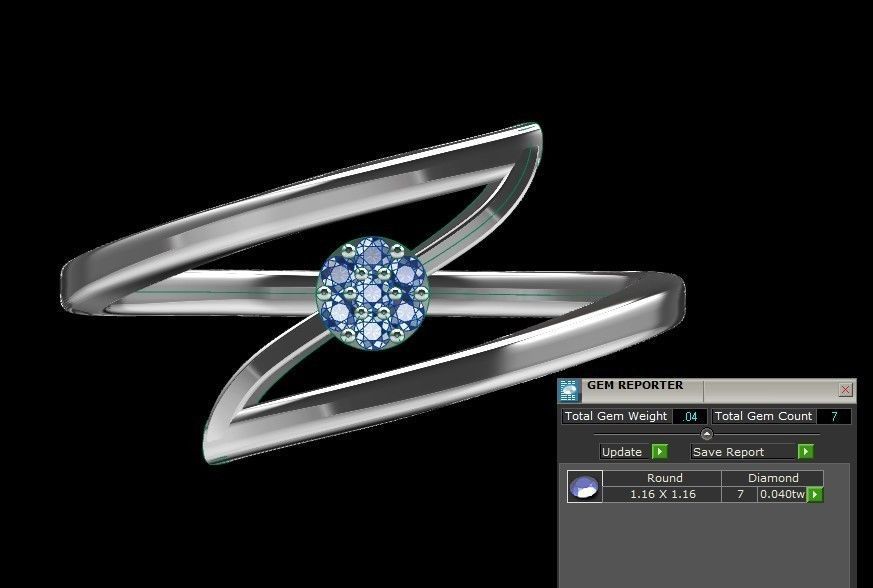Select the Total Gem Count value 7
Screen dimensions: 873x588
[x=834, y=416]
